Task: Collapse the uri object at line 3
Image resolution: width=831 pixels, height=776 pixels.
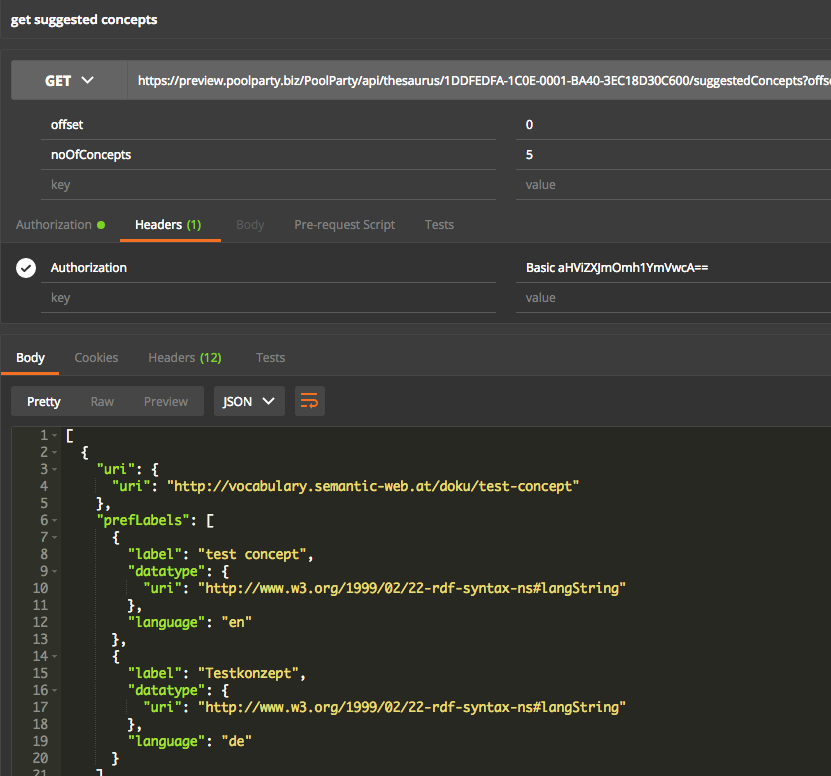Action: click(54, 469)
